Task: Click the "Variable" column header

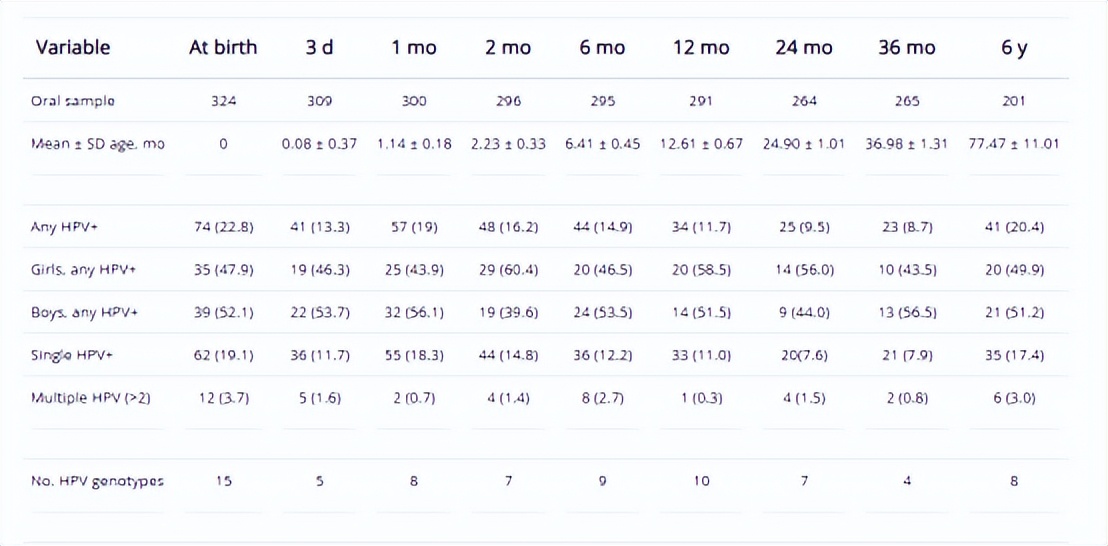Action: pos(73,47)
